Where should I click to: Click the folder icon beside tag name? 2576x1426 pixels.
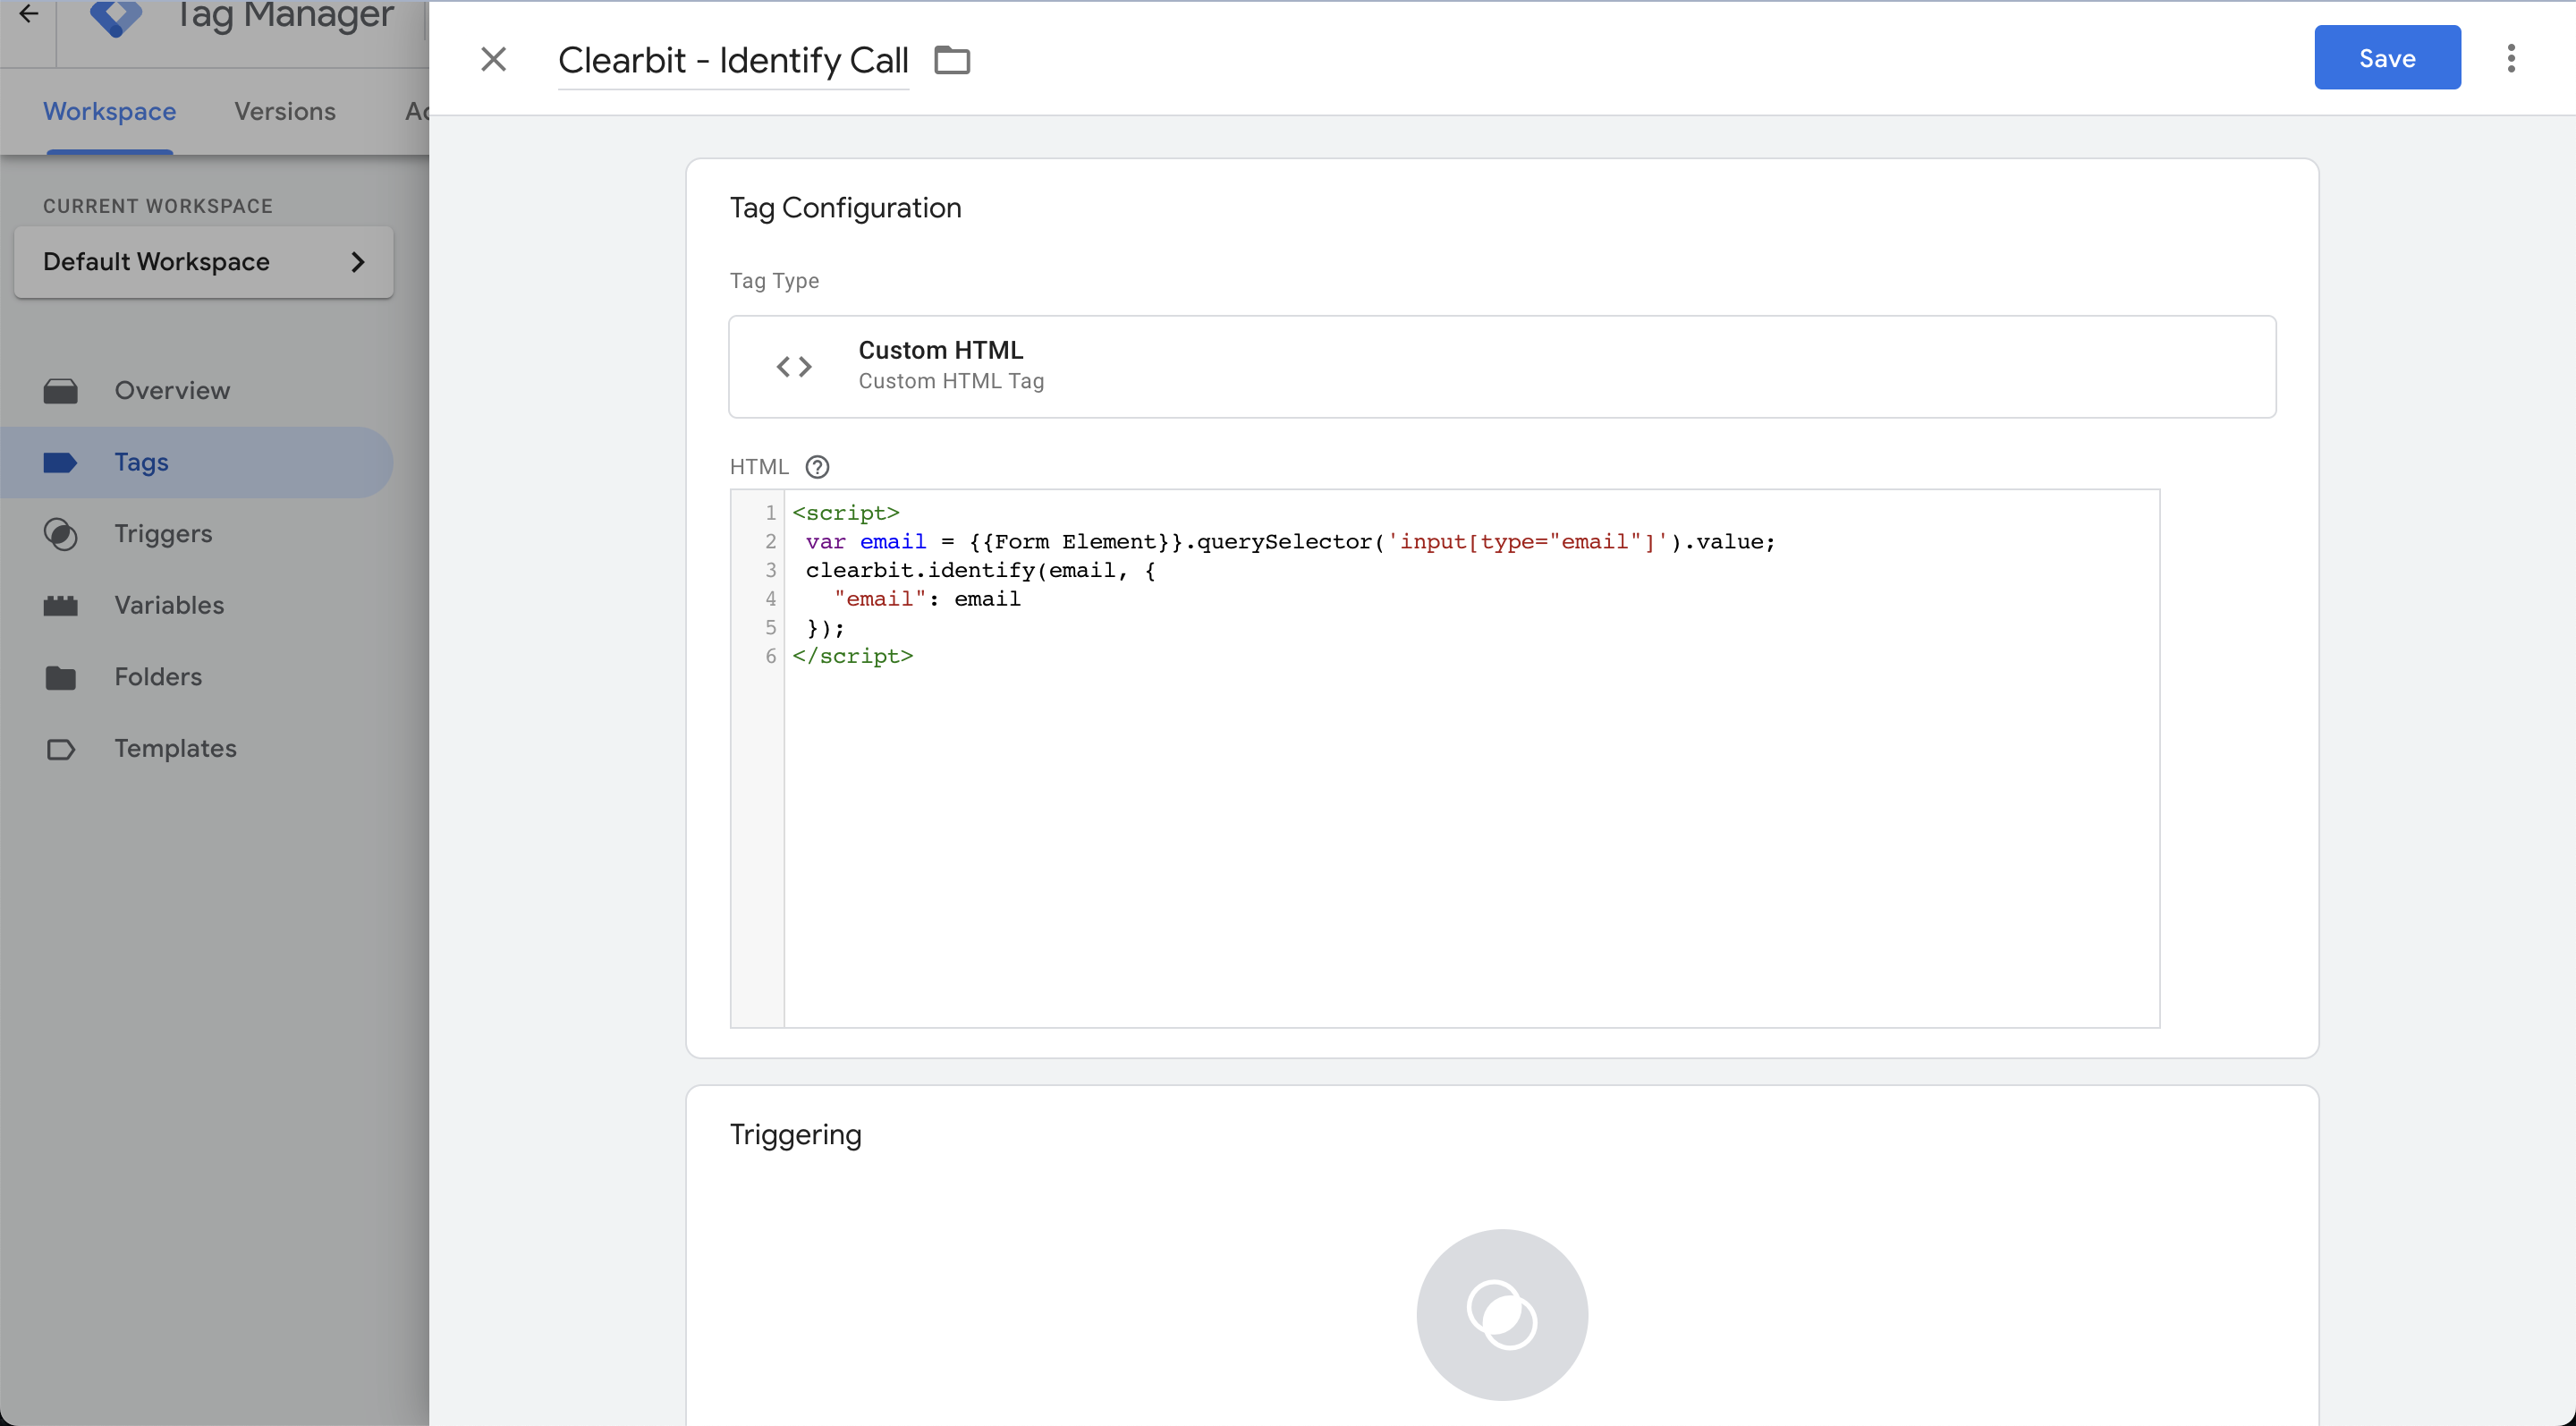[x=951, y=60]
